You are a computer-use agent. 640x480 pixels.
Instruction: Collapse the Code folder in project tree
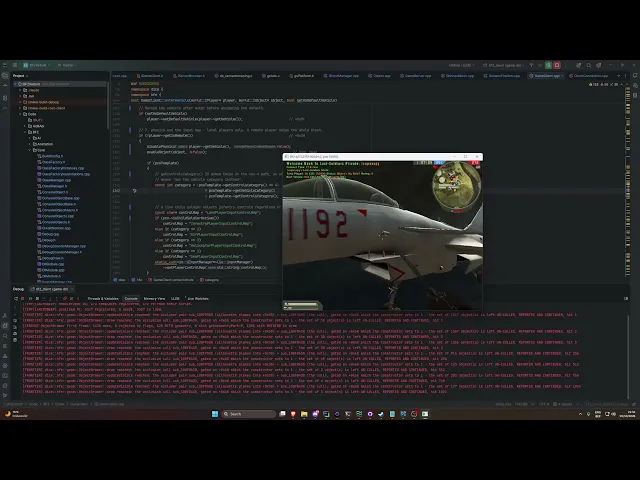(x=20, y=114)
